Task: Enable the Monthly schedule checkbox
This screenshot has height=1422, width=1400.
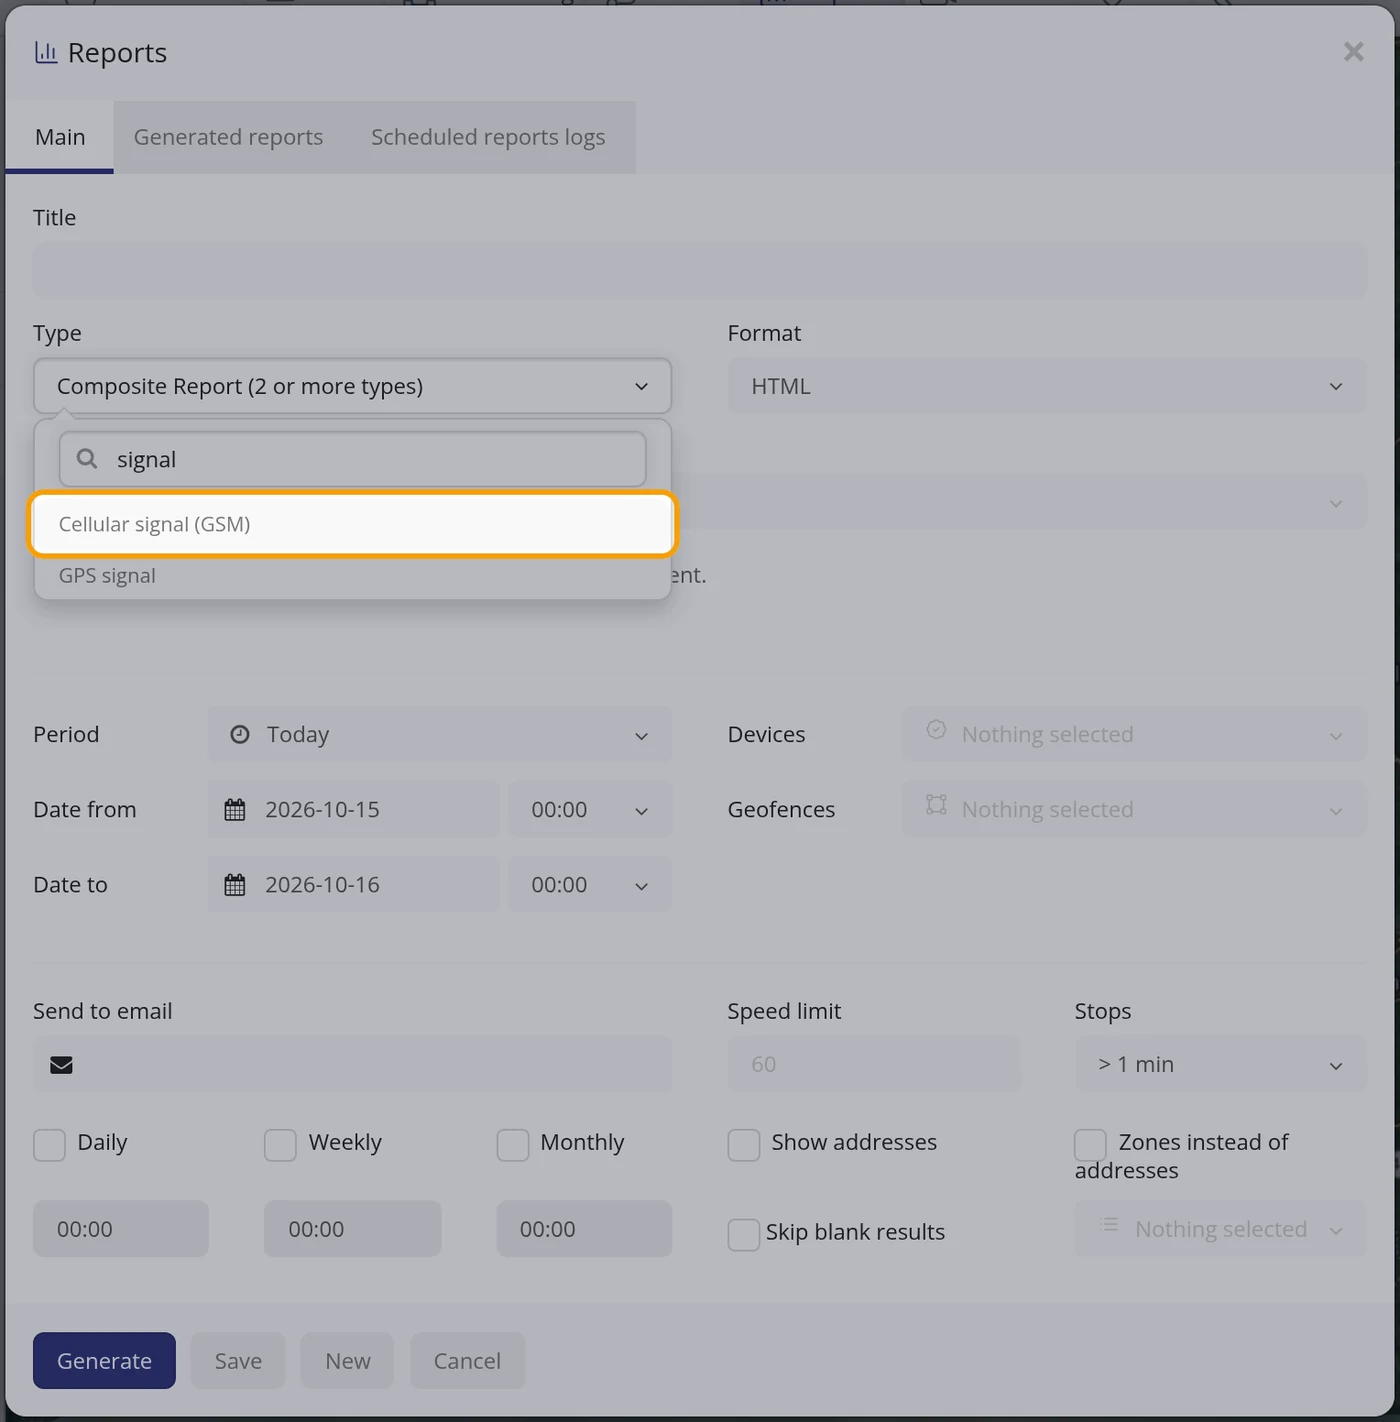Action: (x=513, y=1145)
